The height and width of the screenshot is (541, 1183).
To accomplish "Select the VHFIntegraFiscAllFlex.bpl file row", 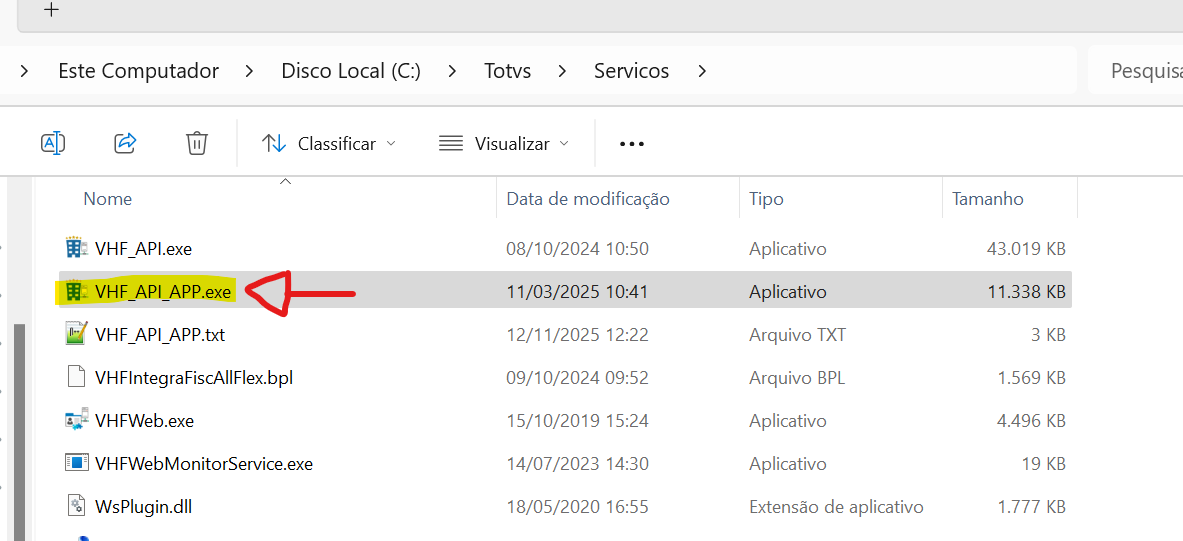I will pos(194,377).
